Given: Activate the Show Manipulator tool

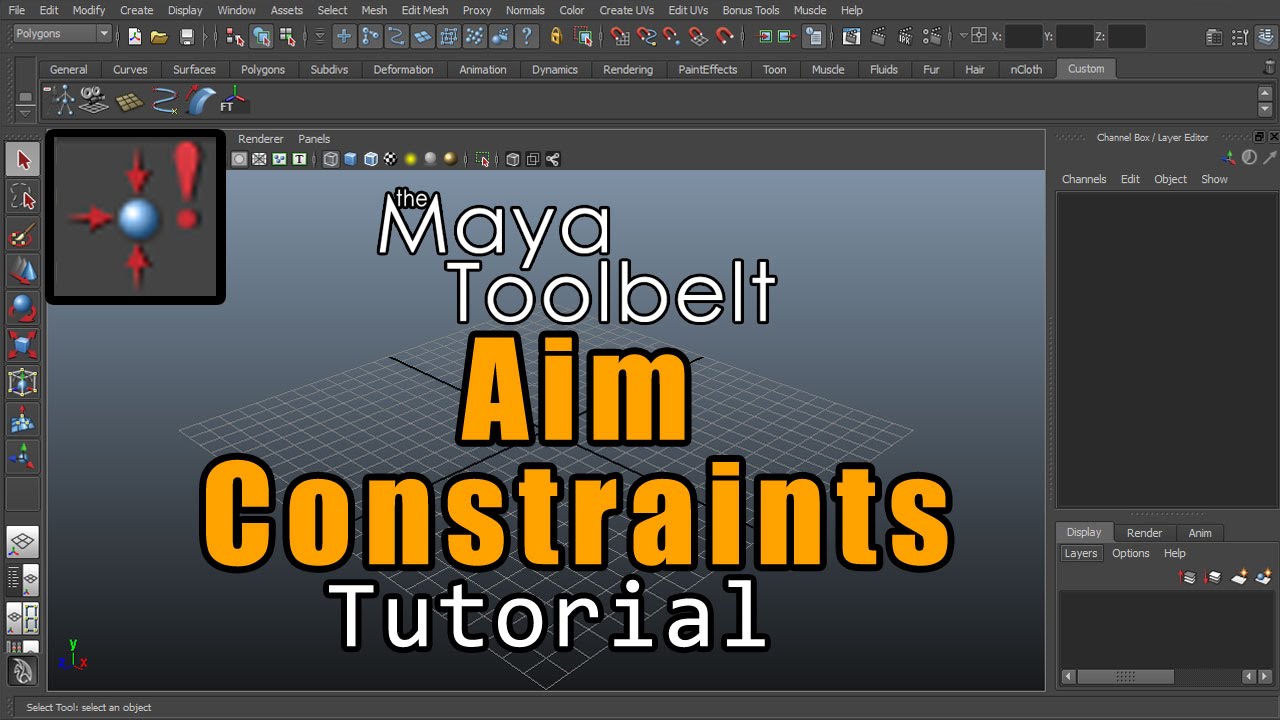Looking at the screenshot, I should [x=23, y=457].
